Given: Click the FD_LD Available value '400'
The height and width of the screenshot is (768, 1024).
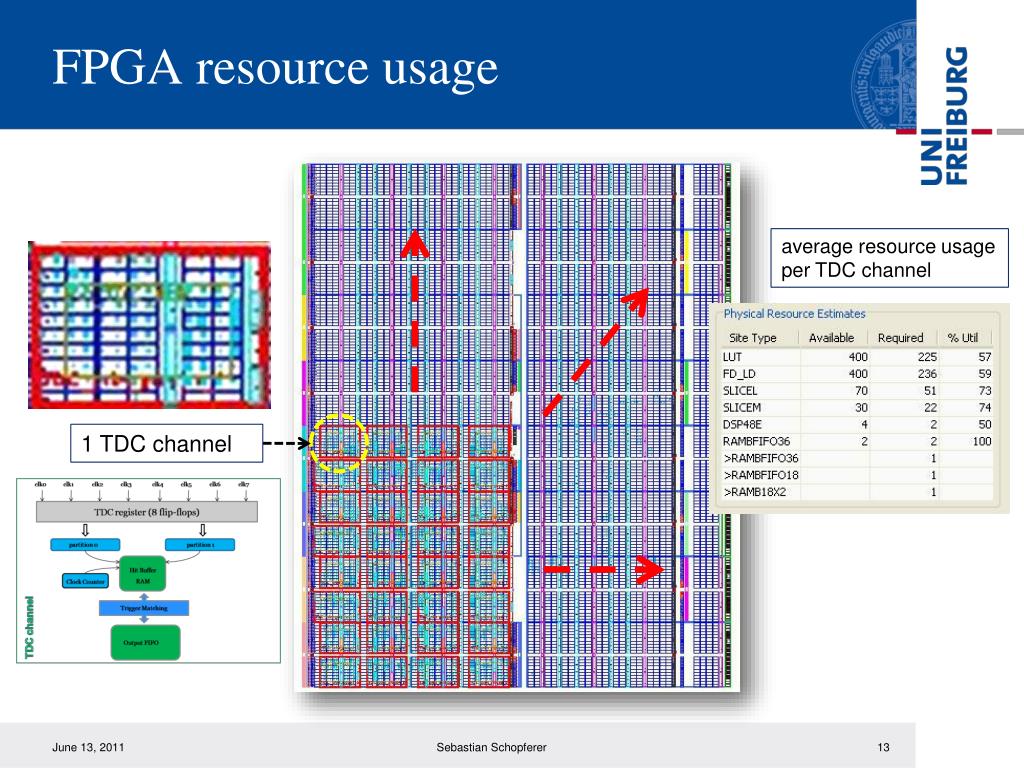Looking at the screenshot, I should (x=858, y=374).
